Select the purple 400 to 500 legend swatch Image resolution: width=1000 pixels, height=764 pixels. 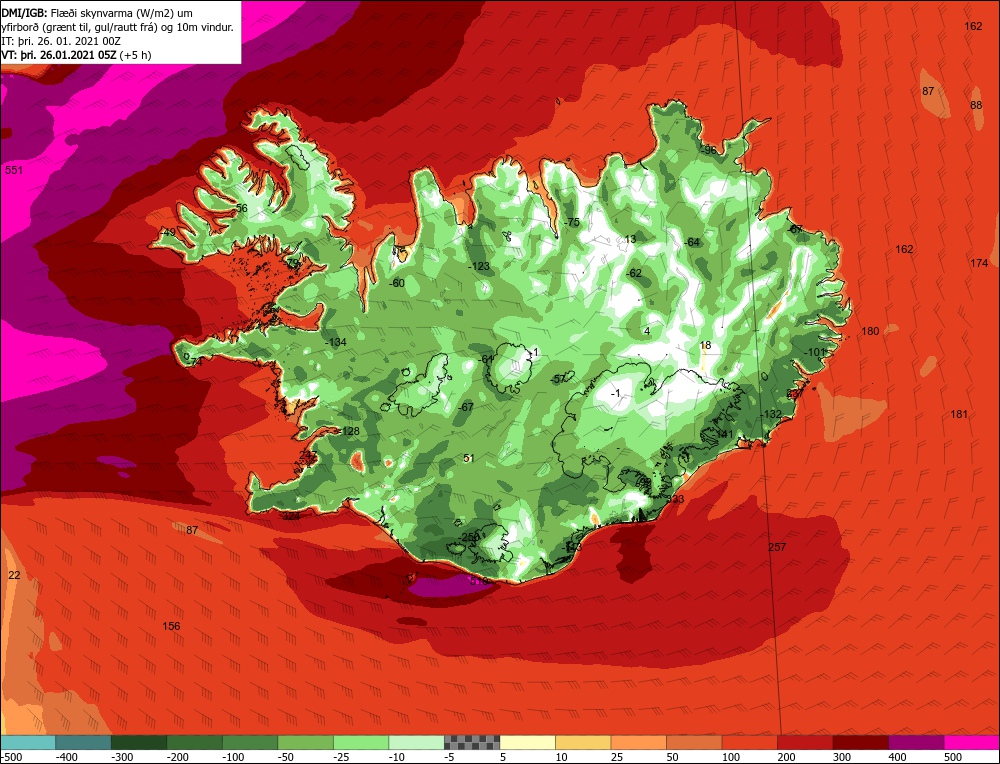916,742
